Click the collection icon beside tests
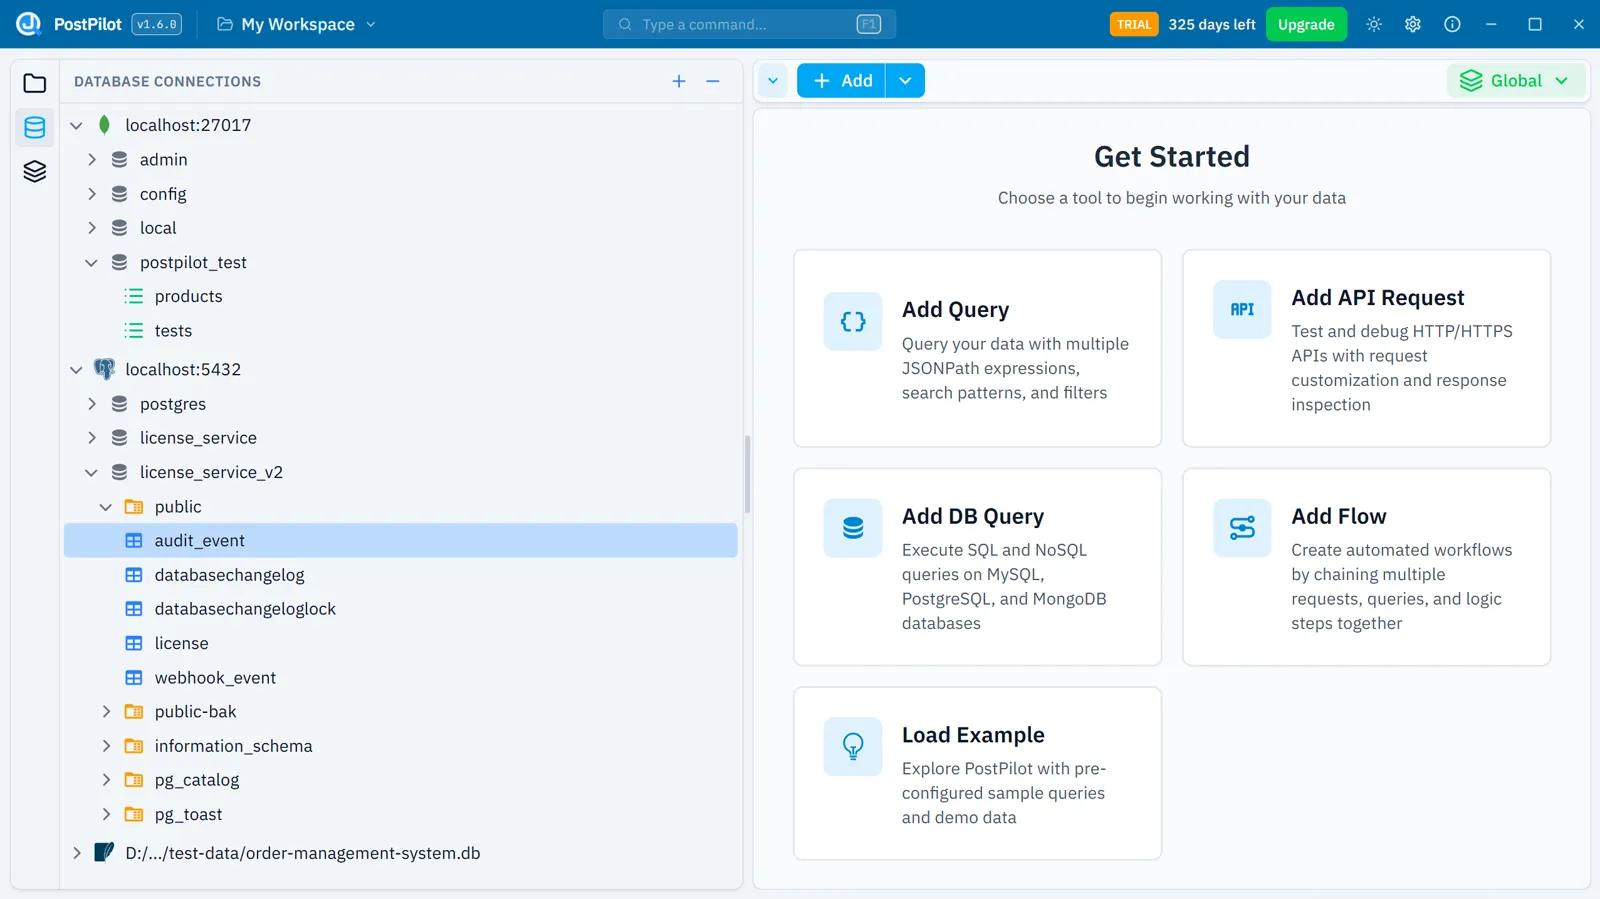This screenshot has height=899, width=1600. point(134,331)
